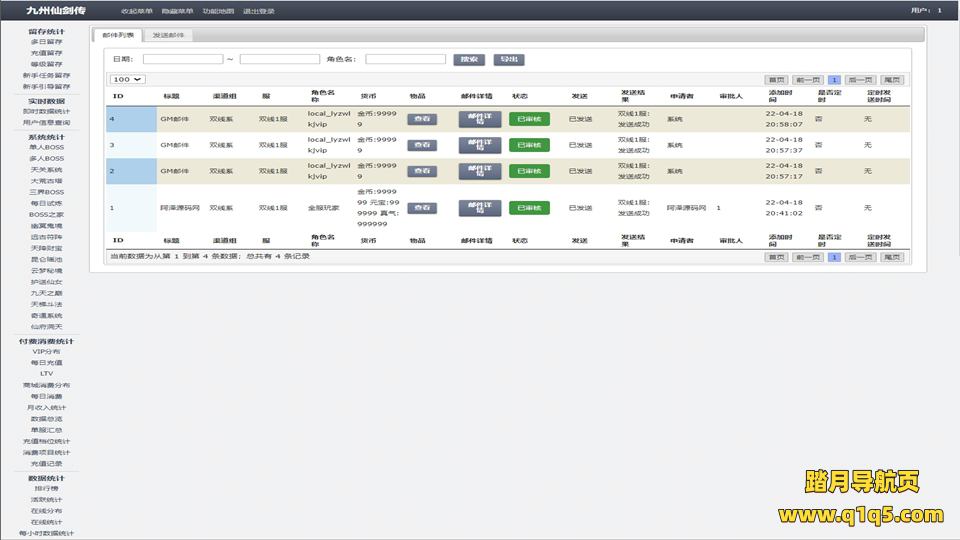Open VIP分布 in the sidebar
This screenshot has width=960, height=540.
[46, 352]
